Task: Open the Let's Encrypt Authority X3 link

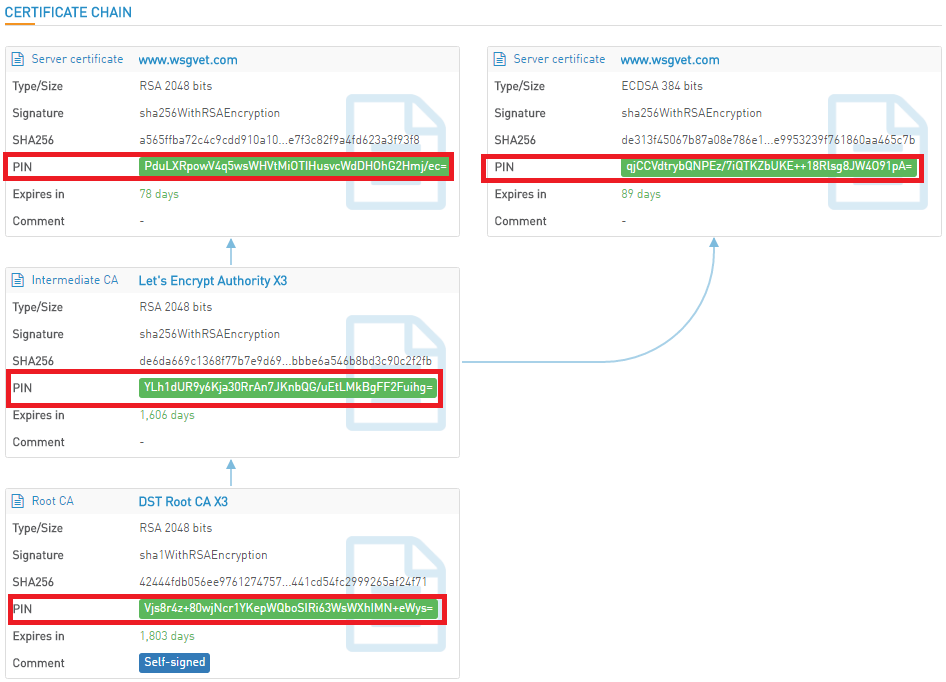Action: tap(212, 281)
